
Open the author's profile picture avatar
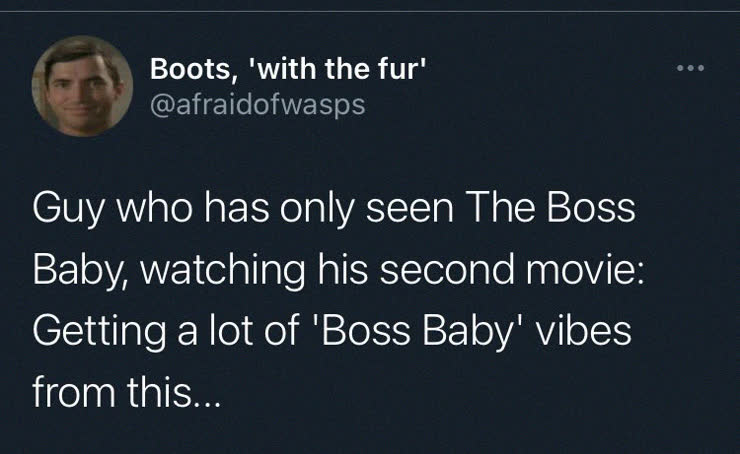tap(82, 86)
